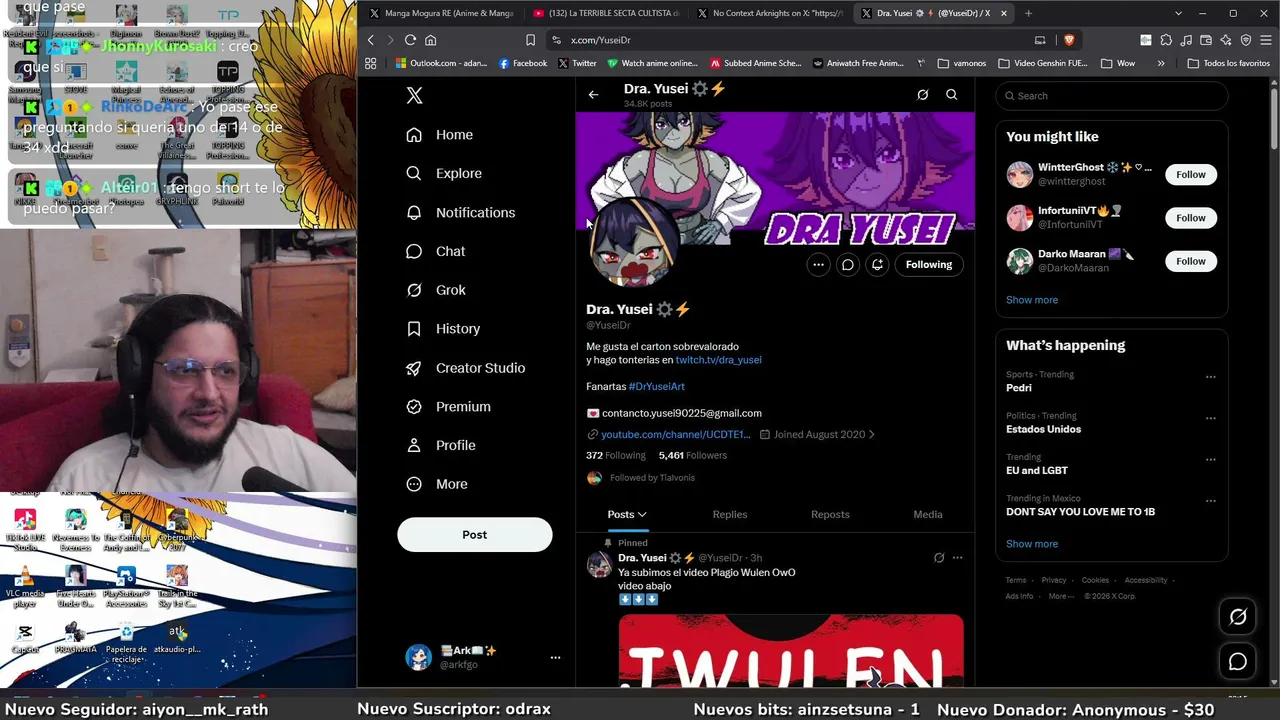Switch to No Context Arknights browser tab
Viewport: 1280px width, 720px height.
point(771,13)
